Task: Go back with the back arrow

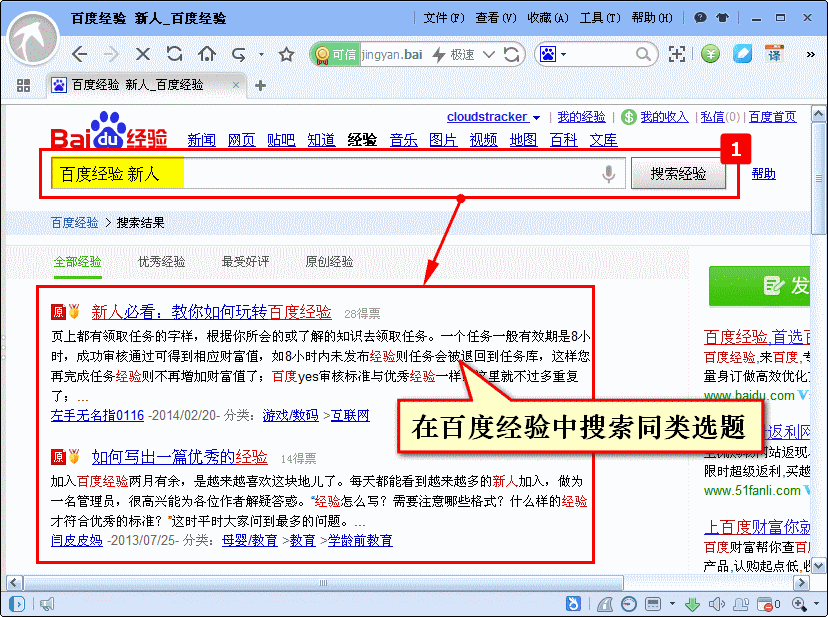Action: pos(80,54)
